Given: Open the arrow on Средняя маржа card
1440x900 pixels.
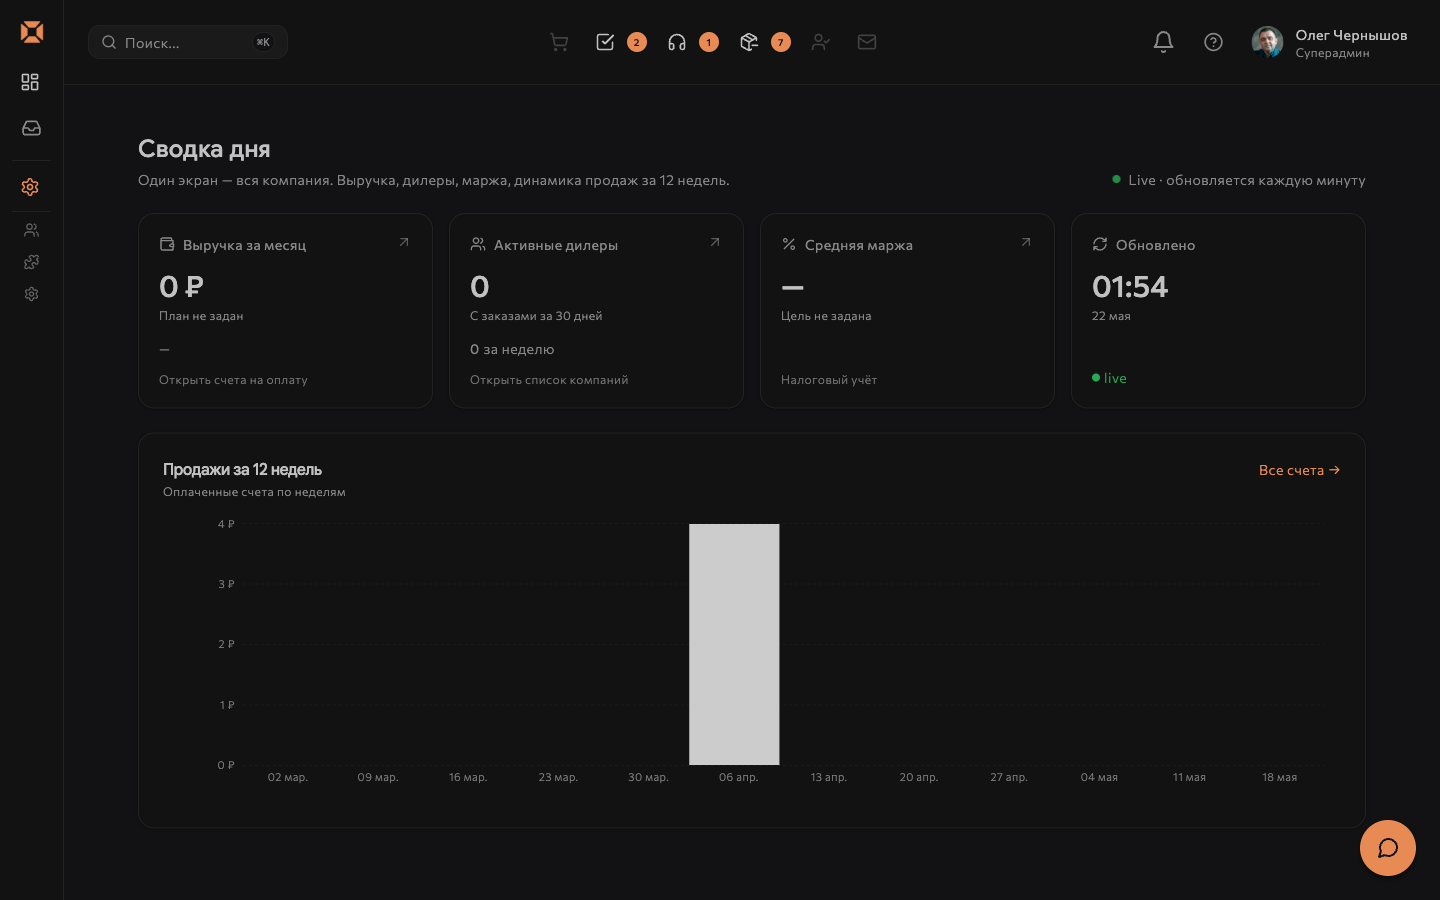Looking at the screenshot, I should (1026, 242).
